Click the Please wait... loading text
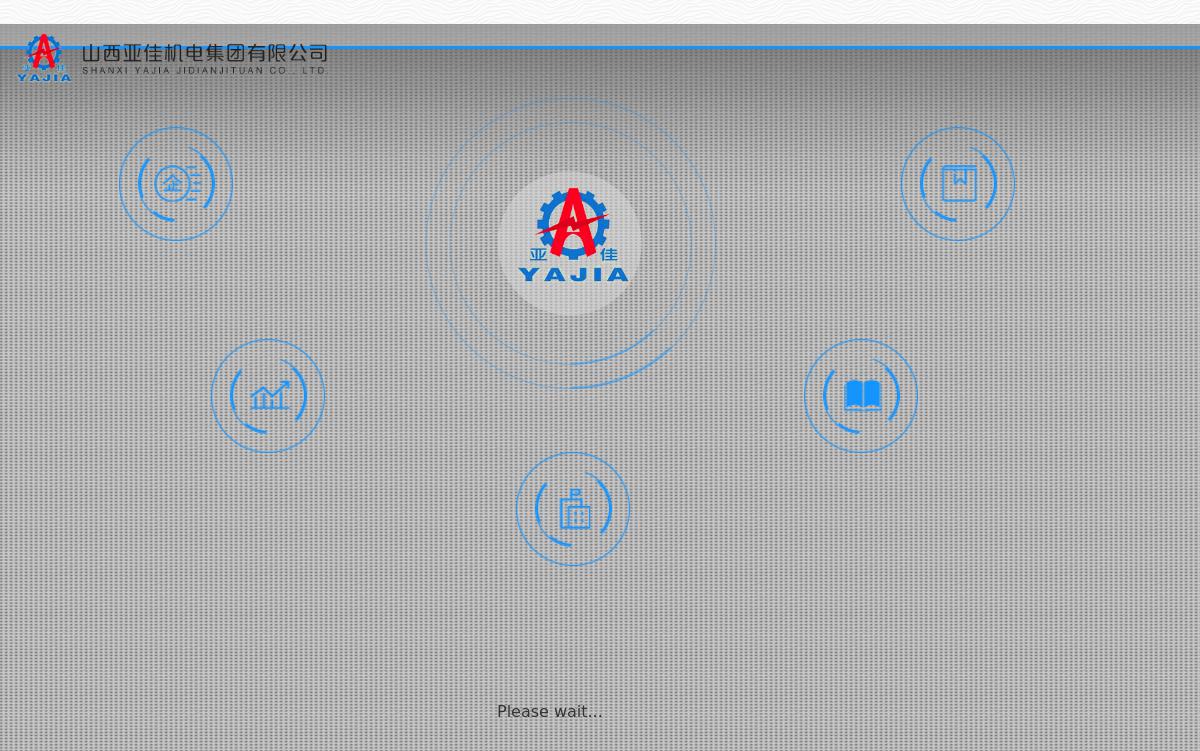This screenshot has height=751, width=1200. (549, 712)
